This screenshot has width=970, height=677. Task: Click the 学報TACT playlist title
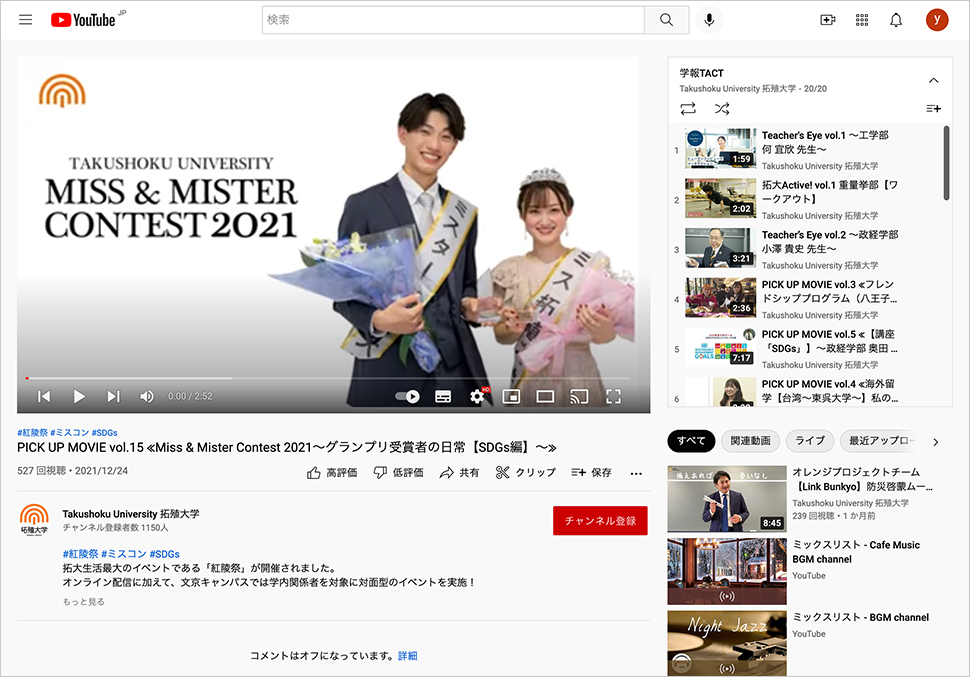(702, 73)
